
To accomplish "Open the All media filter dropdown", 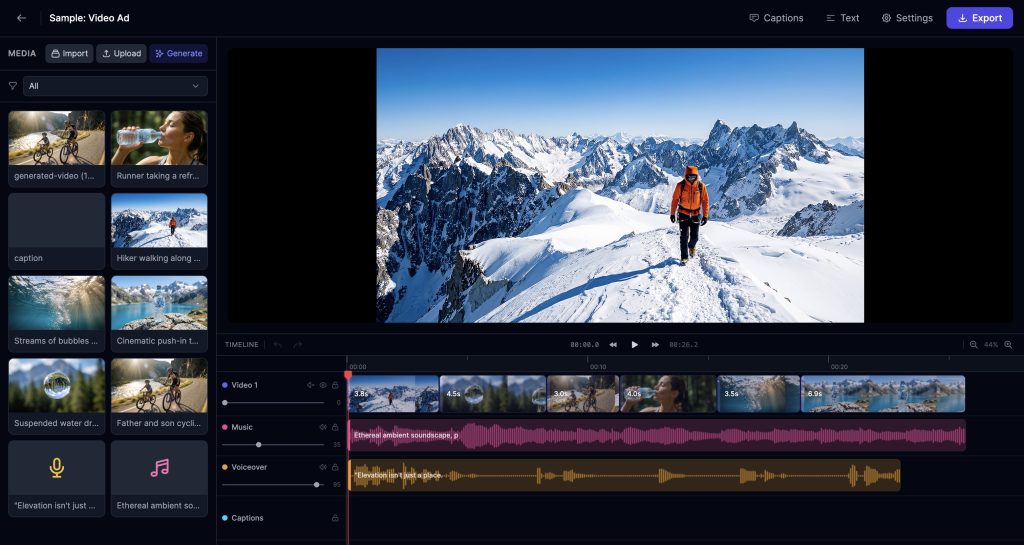I will 115,86.
